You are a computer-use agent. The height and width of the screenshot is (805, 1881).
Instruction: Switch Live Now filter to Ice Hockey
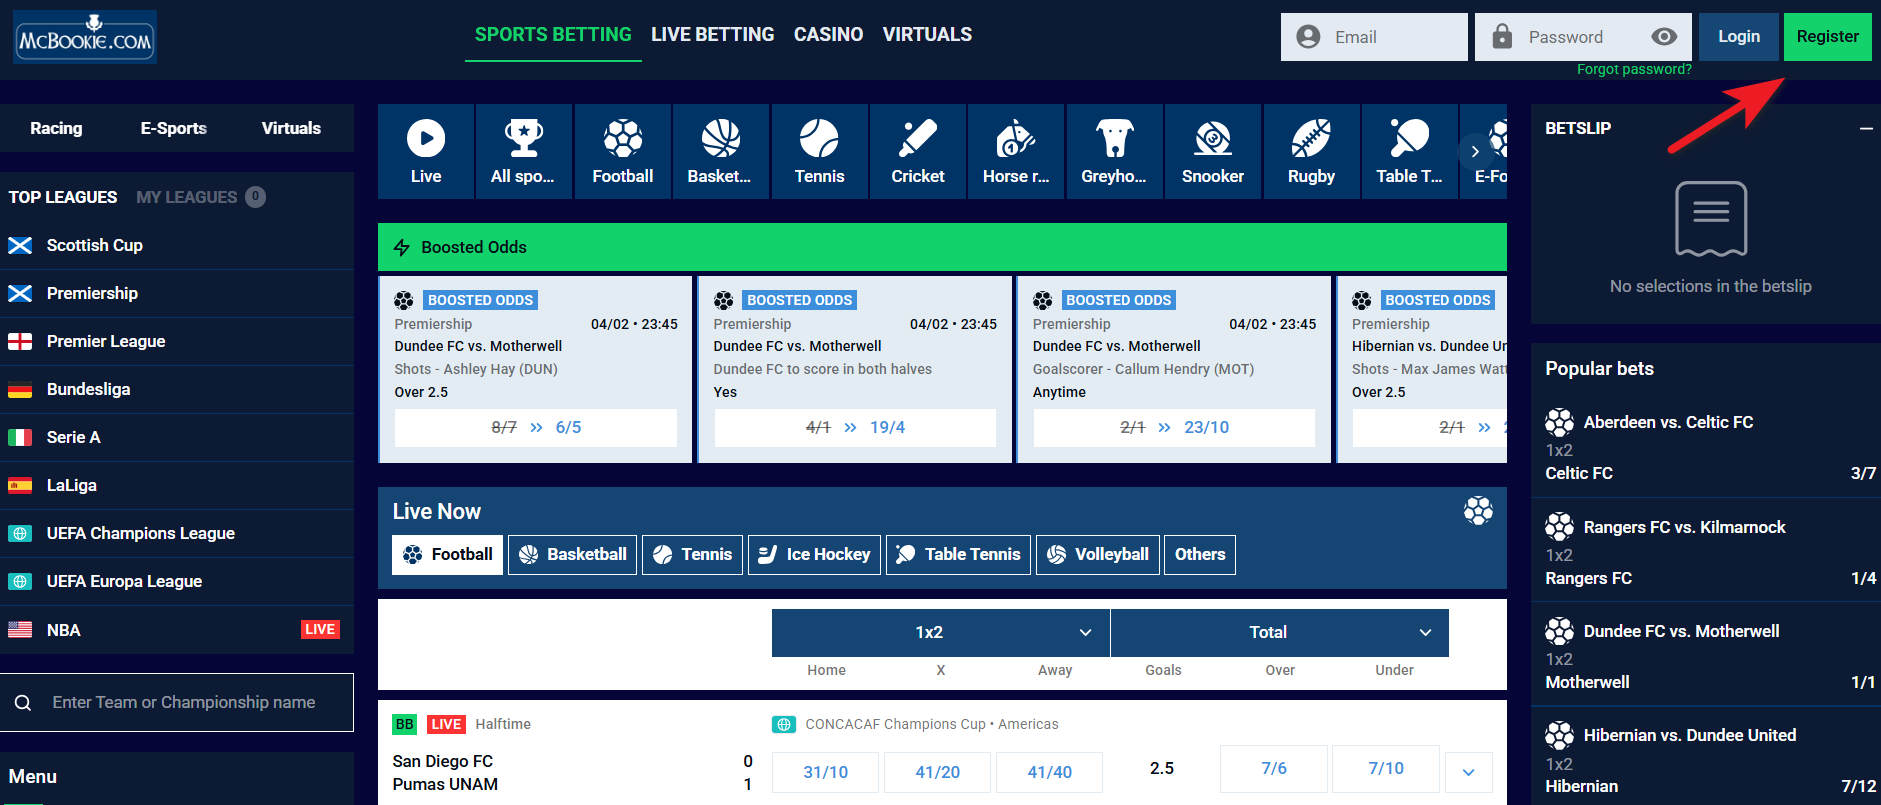click(814, 554)
